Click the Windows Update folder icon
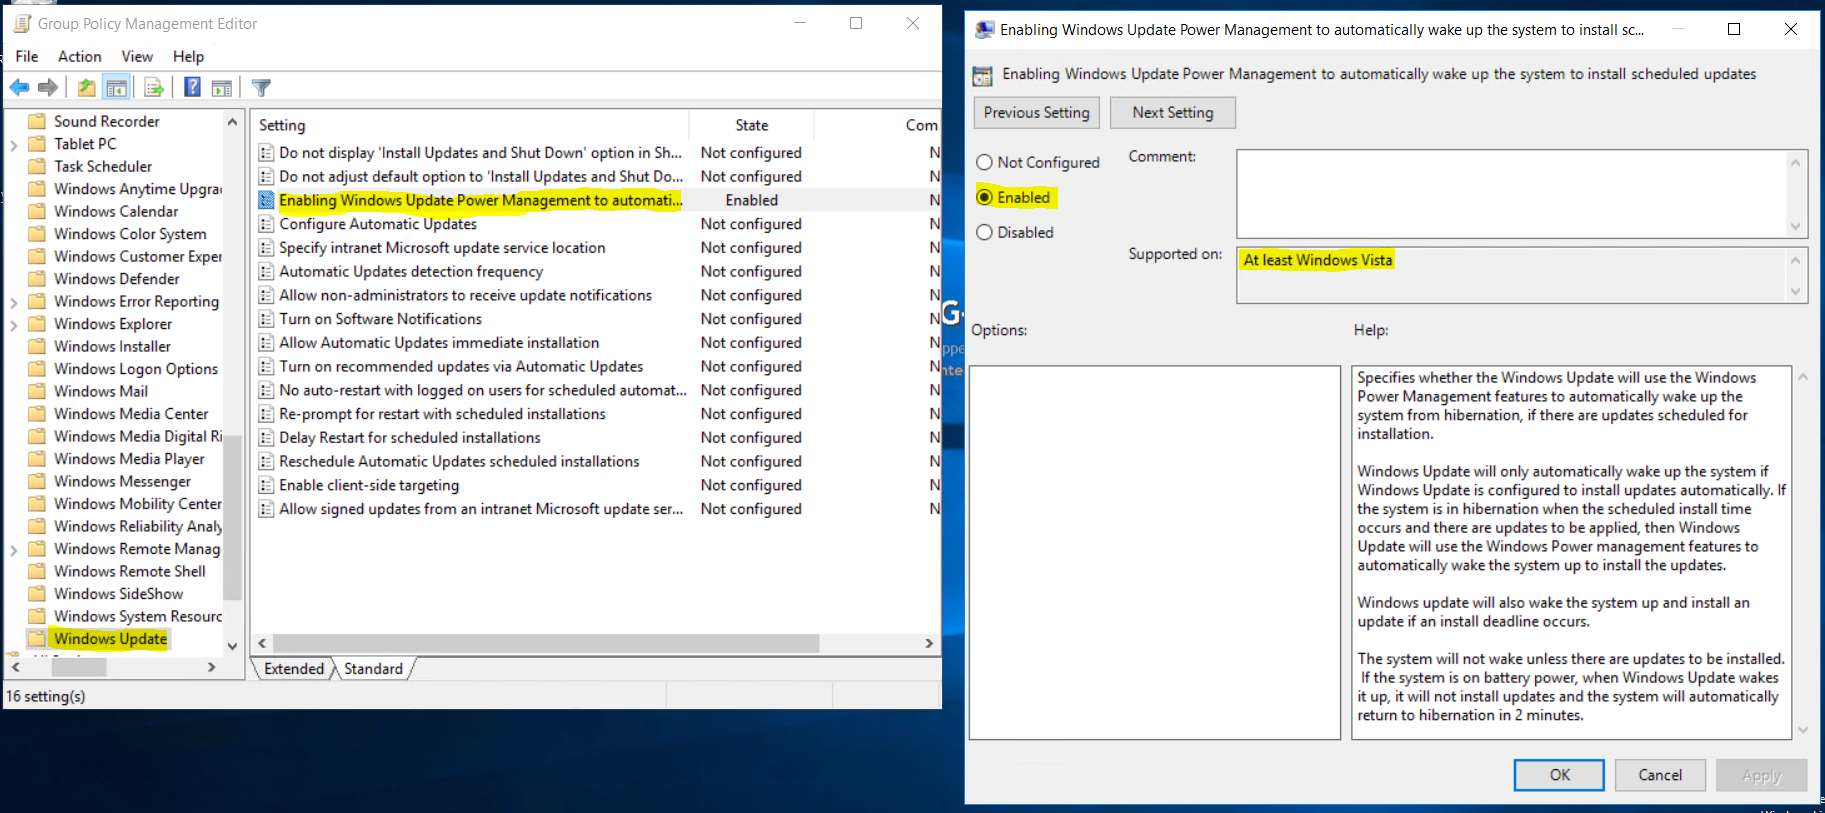 [x=37, y=639]
